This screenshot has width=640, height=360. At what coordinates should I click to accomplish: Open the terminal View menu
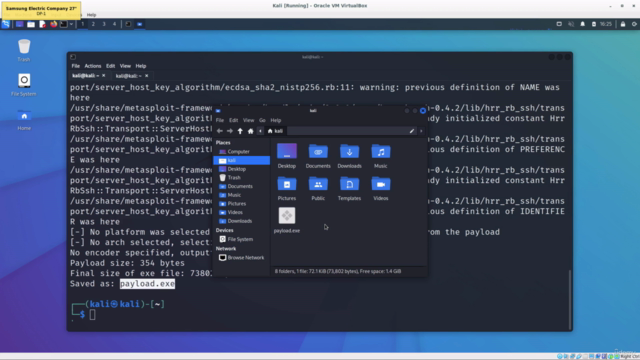pyautogui.click(x=125, y=66)
